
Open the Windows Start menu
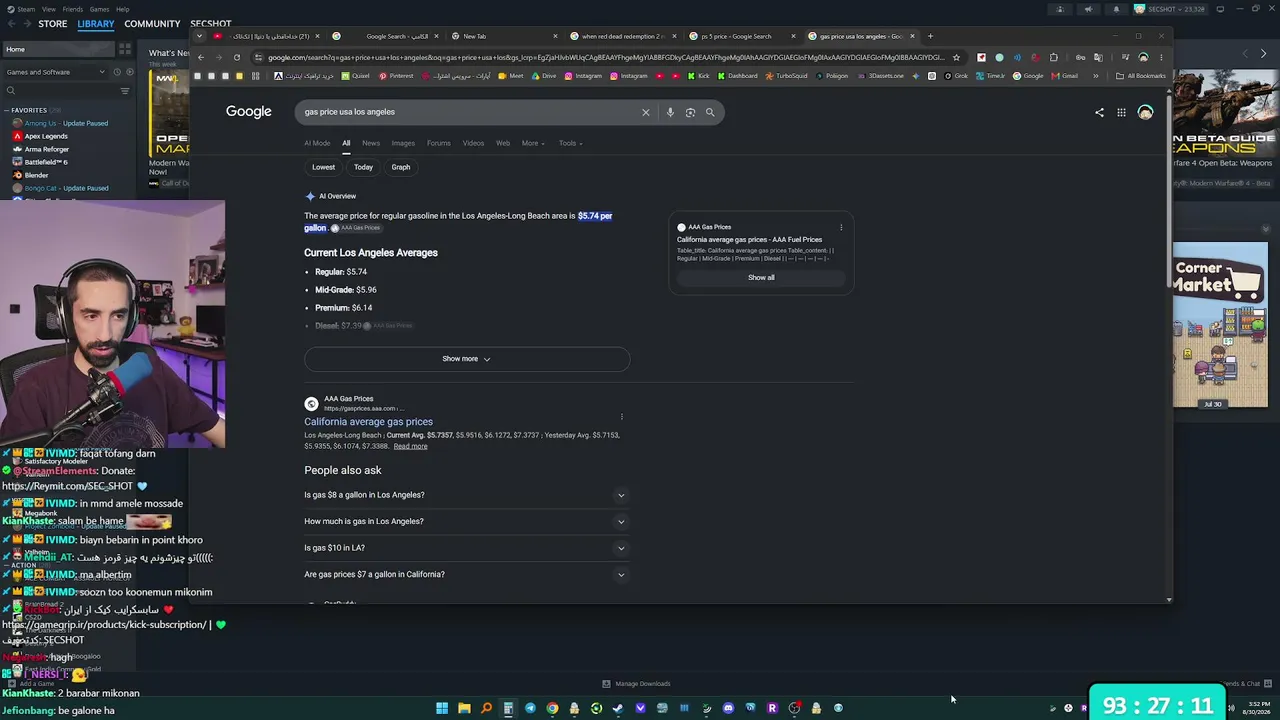click(x=442, y=708)
